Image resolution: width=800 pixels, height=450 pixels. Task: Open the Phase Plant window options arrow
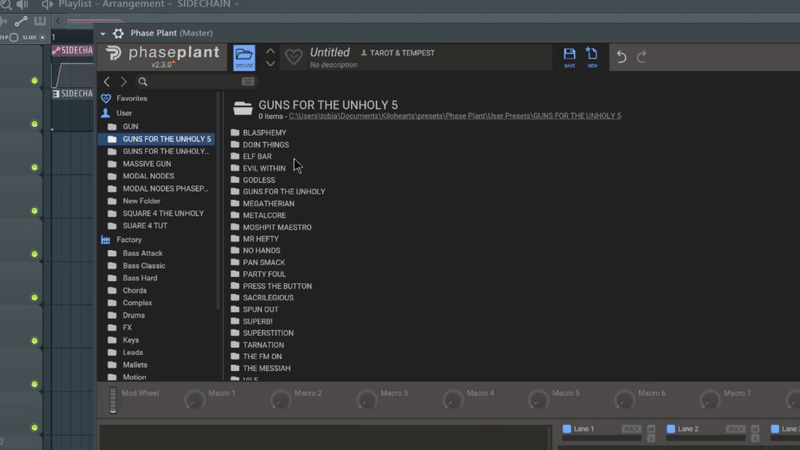pos(103,34)
